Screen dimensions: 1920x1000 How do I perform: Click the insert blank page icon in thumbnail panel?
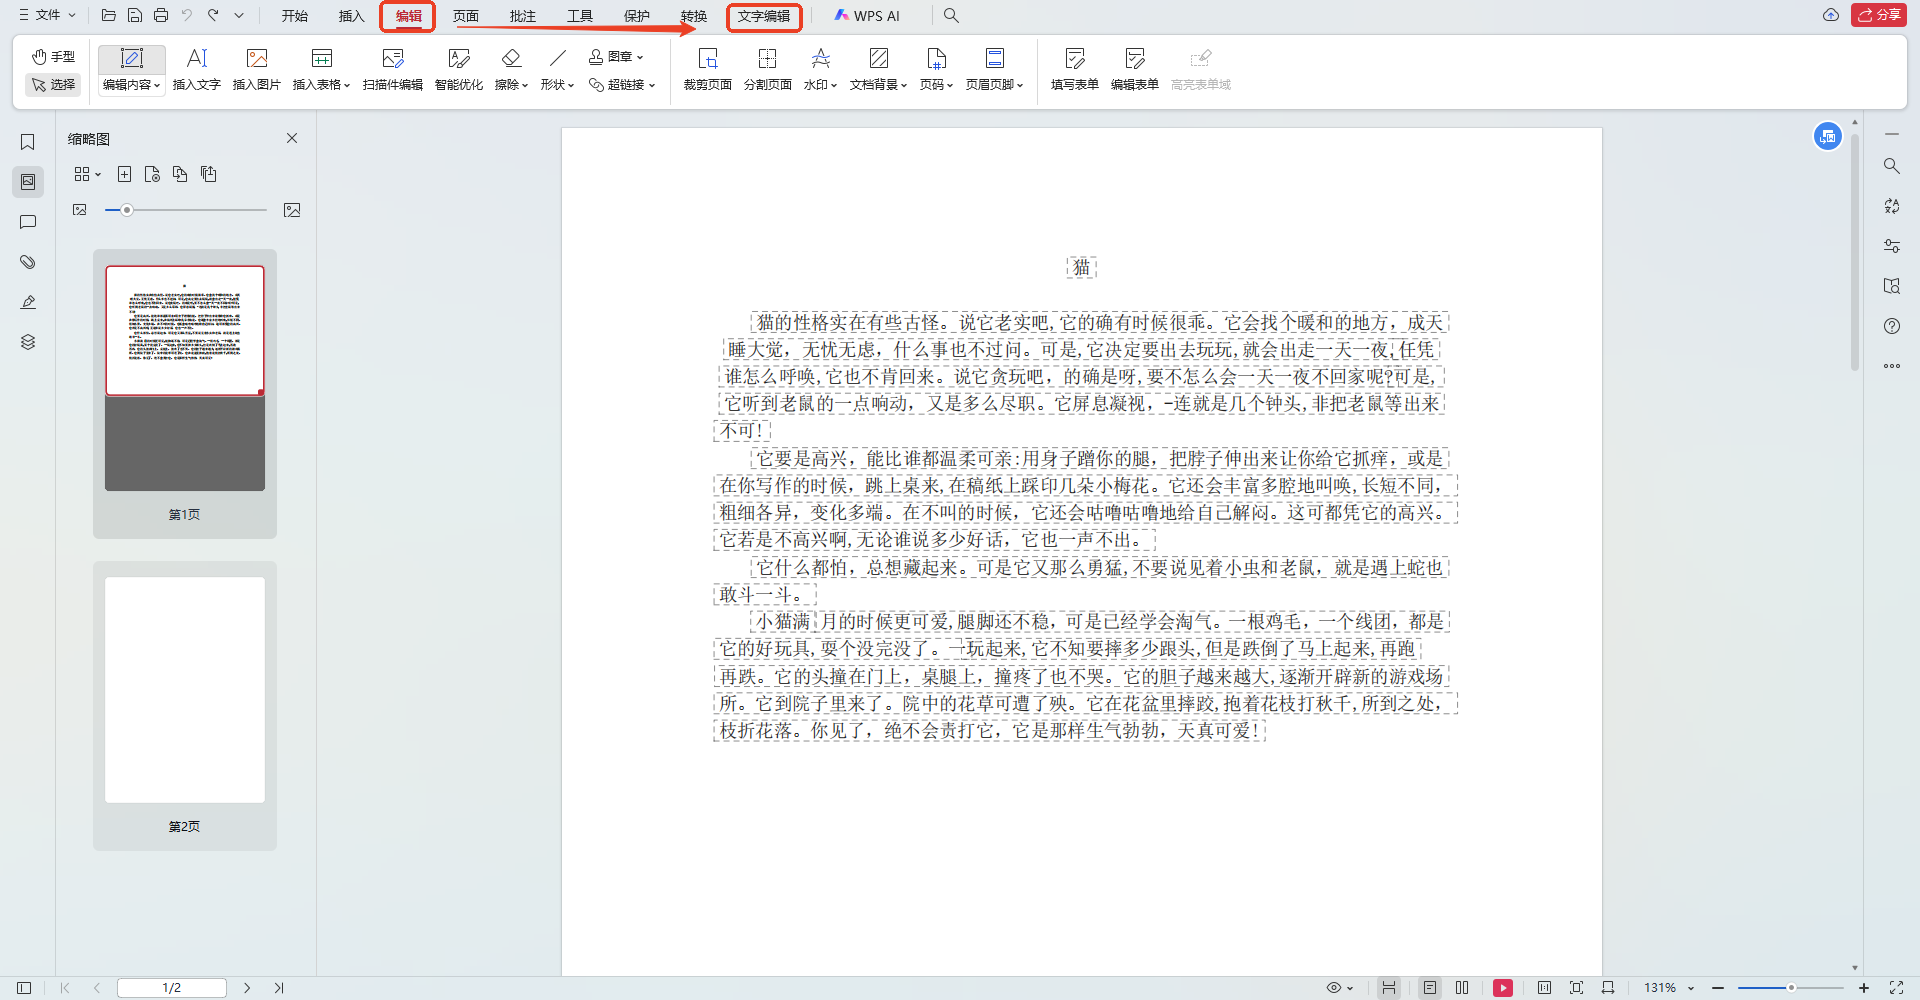(x=124, y=174)
